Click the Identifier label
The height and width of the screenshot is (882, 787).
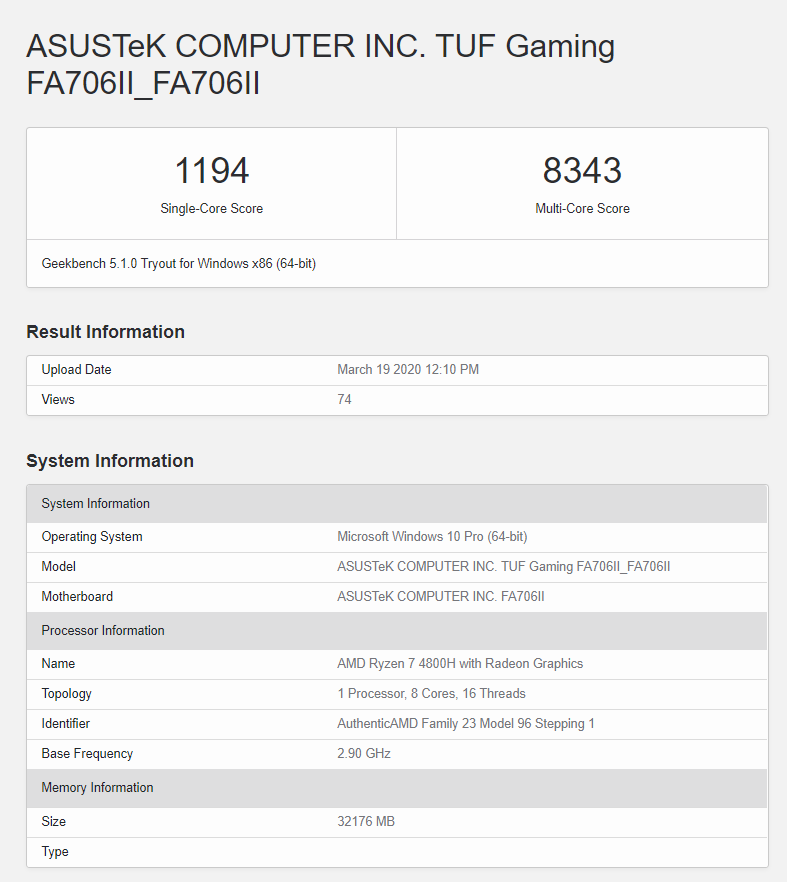coord(66,723)
